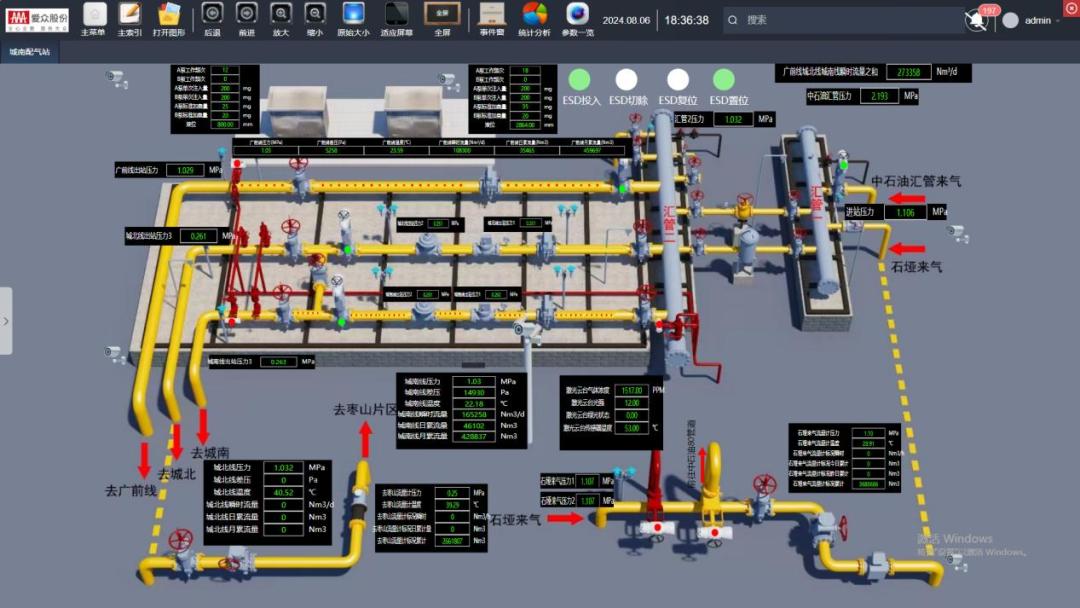This screenshot has width=1080, height=608.
Task: Click the admin user avatar
Action: [x=1010, y=21]
